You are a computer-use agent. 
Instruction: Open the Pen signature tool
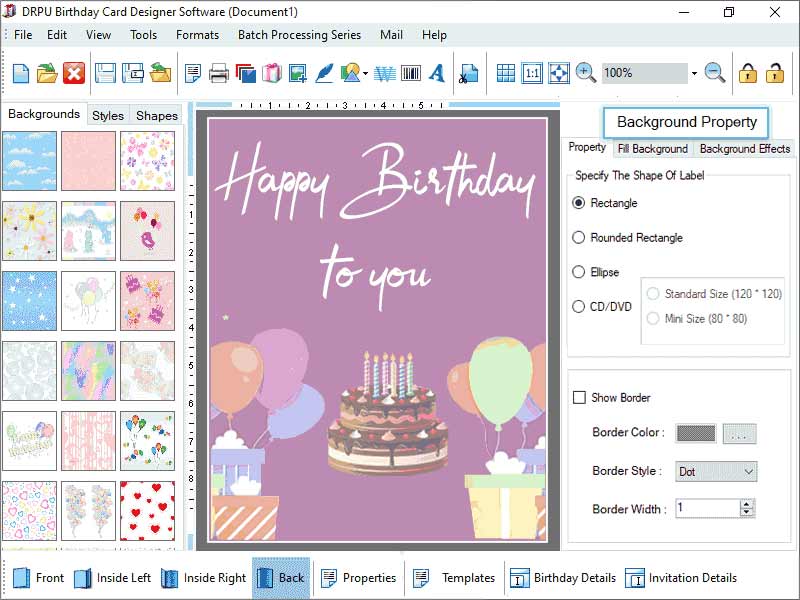tap(324, 73)
